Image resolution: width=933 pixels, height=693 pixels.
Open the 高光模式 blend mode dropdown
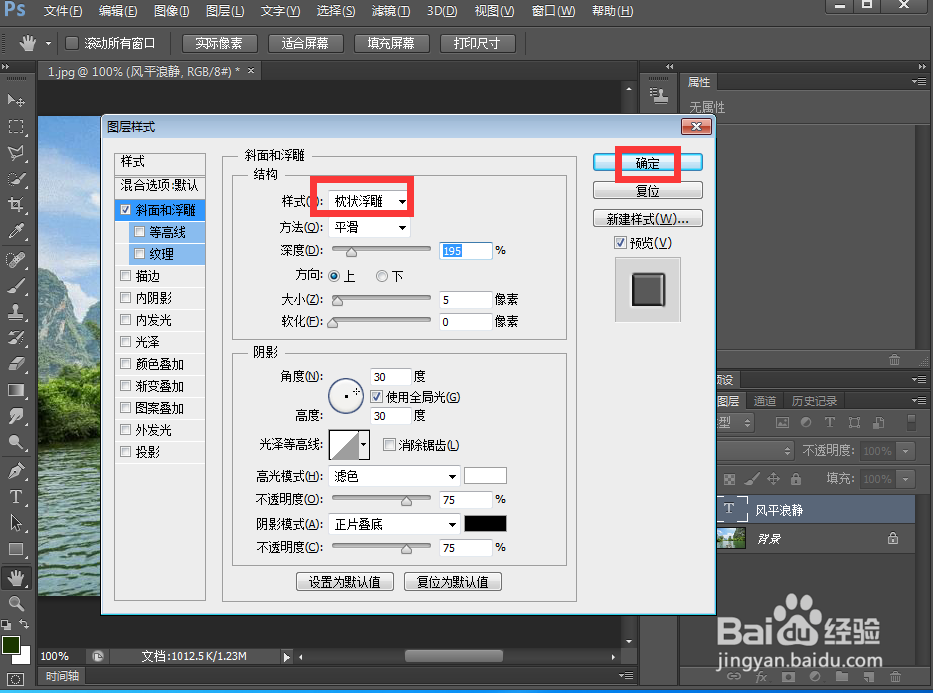393,475
